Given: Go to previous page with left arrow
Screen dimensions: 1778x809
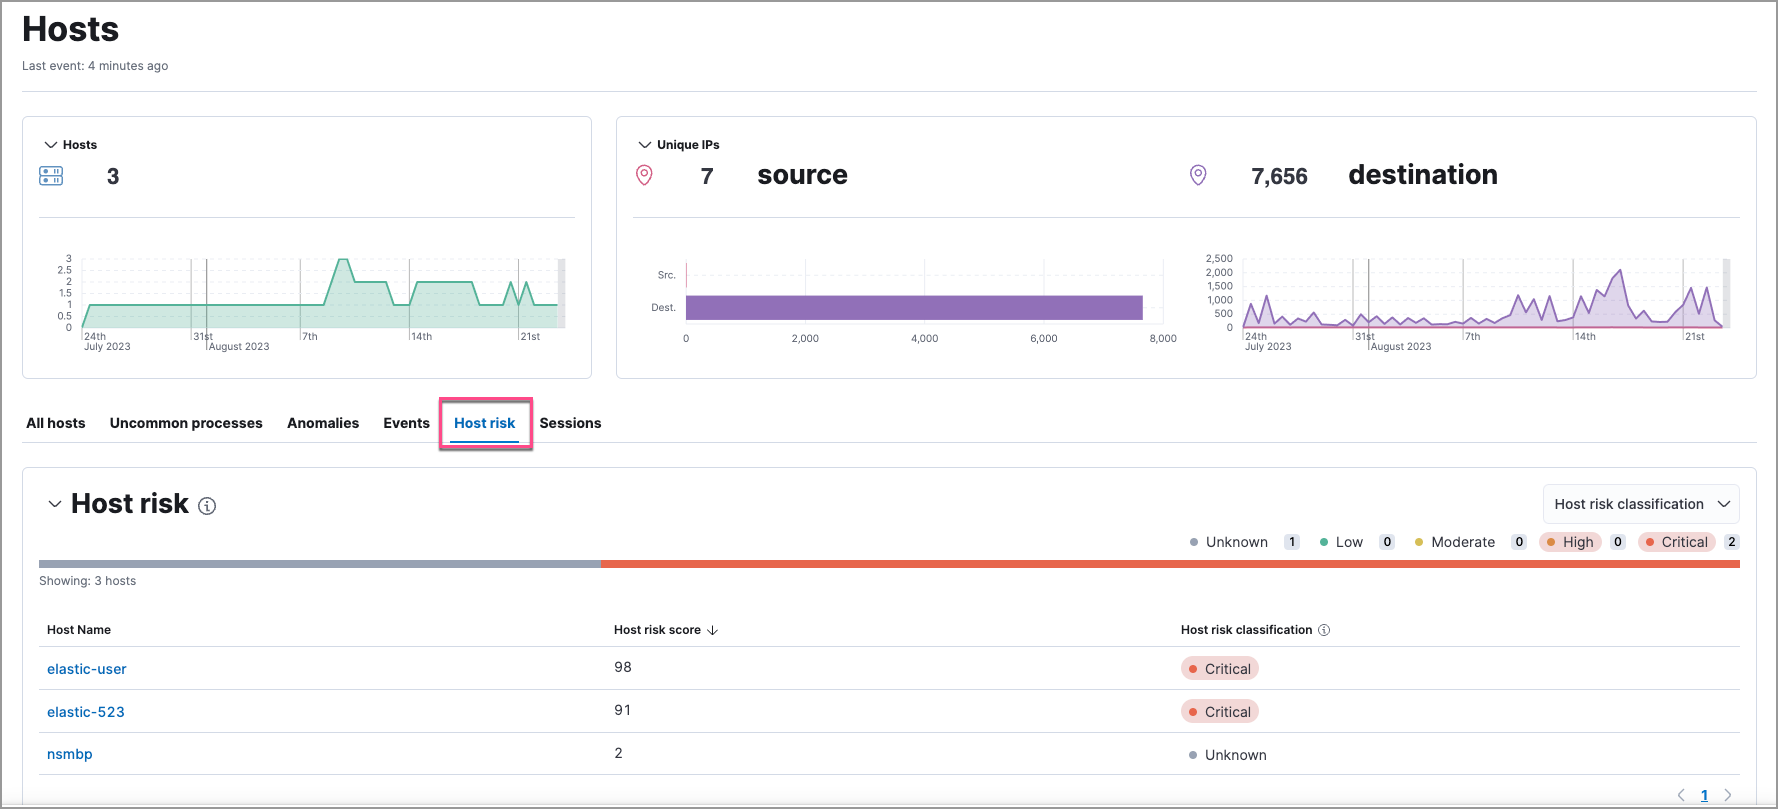Looking at the screenshot, I should (1681, 795).
